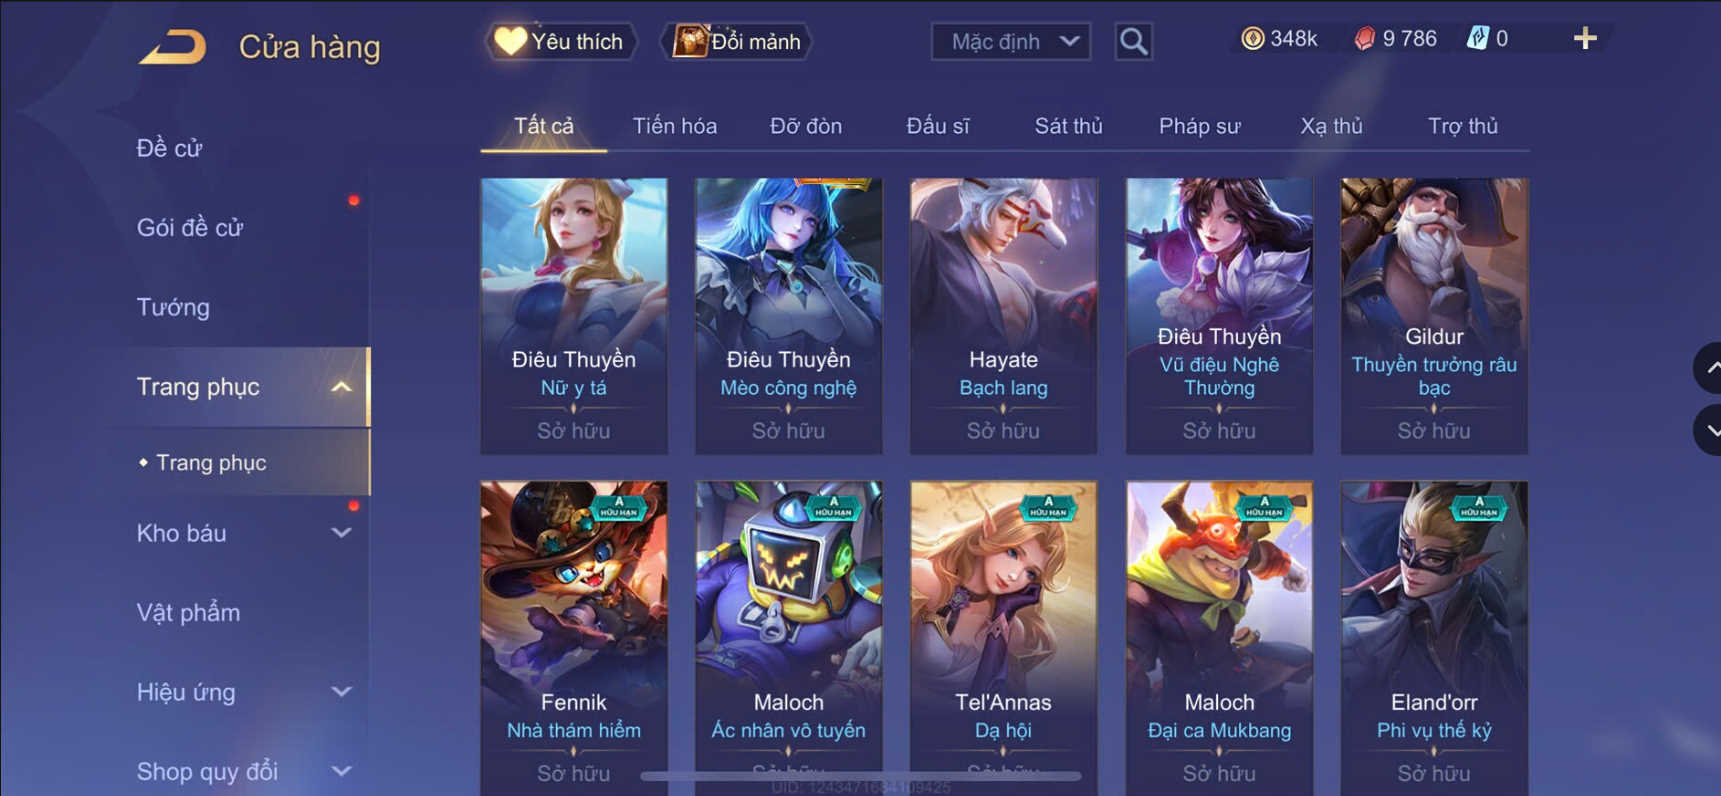Tap the gold coin icon showing 348k
The height and width of the screenshot is (796, 1721).
(1252, 38)
